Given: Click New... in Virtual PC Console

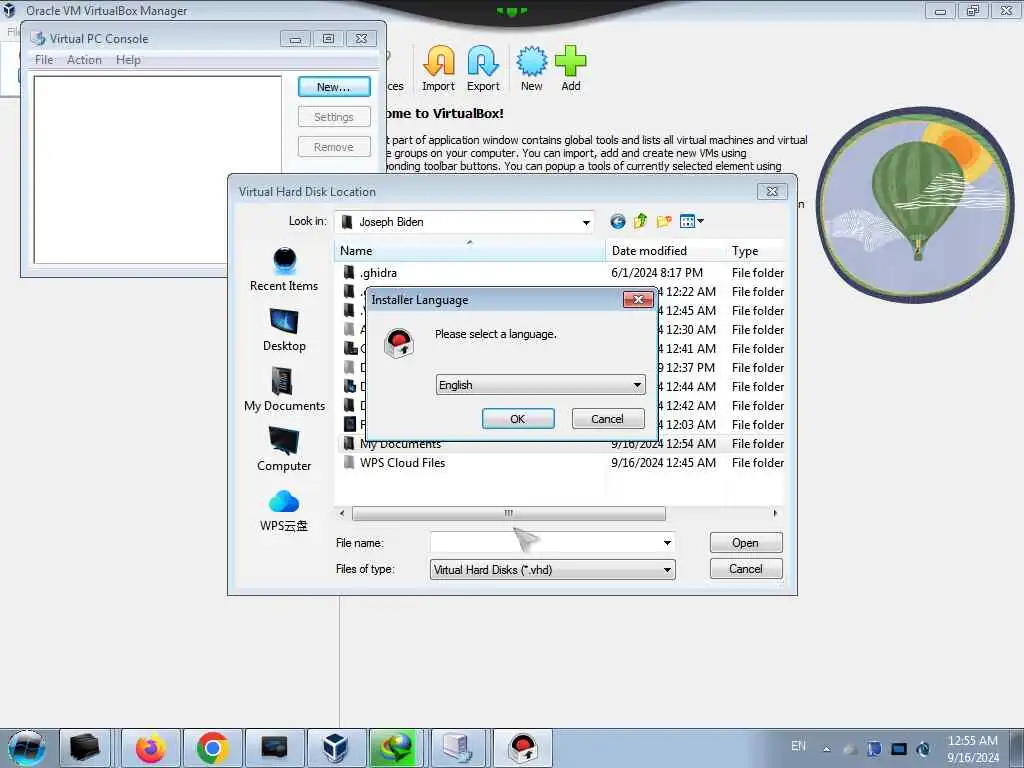Looking at the screenshot, I should pyautogui.click(x=334, y=87).
